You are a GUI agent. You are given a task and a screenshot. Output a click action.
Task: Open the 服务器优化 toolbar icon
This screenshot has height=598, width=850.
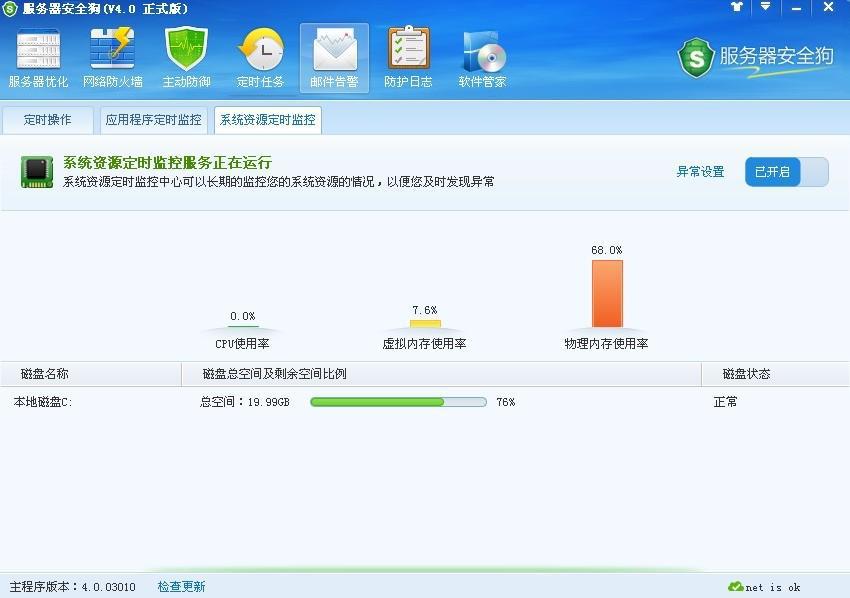pos(36,55)
